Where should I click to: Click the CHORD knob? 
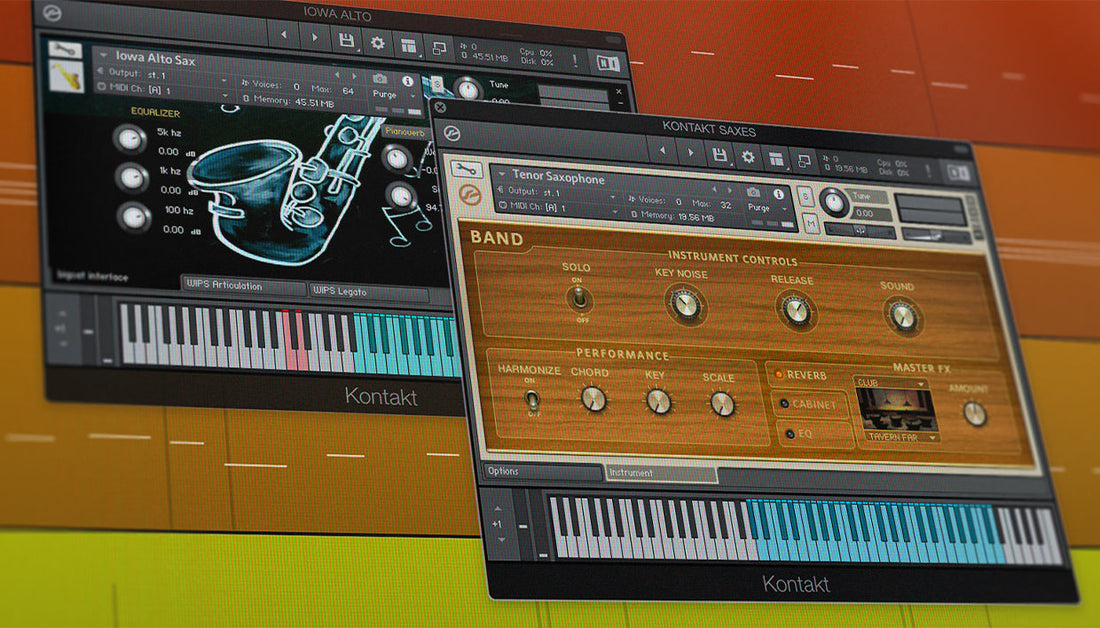click(593, 399)
